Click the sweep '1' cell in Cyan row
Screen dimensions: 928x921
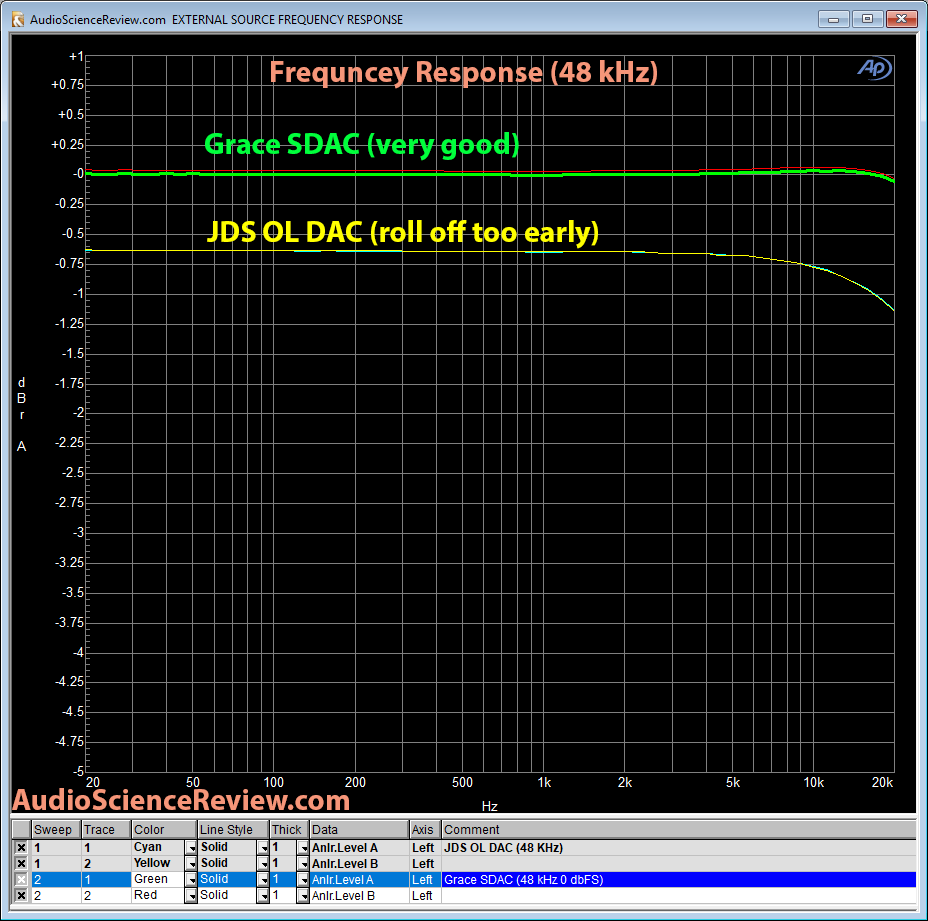(x=56, y=848)
